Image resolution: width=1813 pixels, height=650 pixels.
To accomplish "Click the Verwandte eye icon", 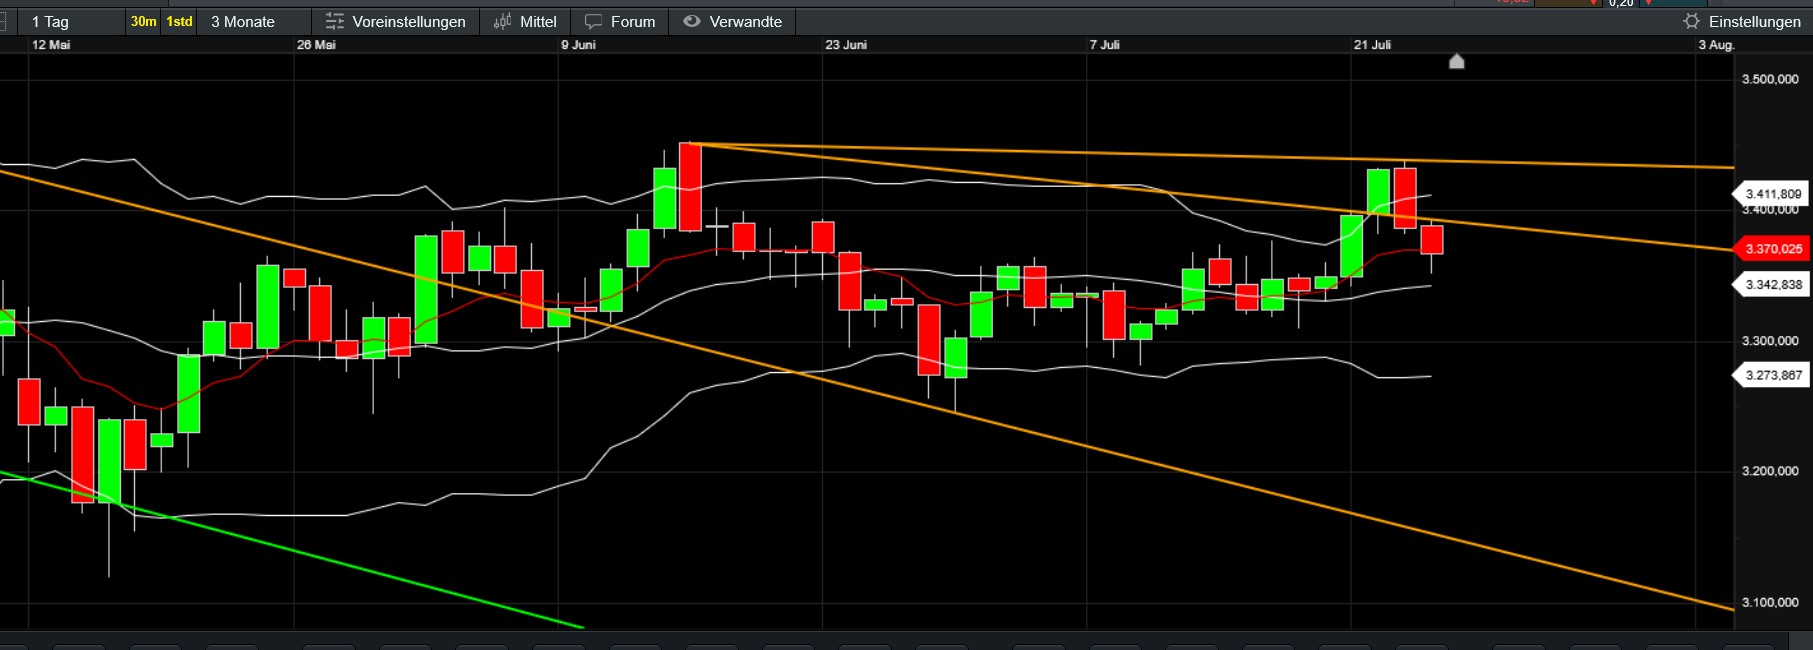I will (692, 21).
